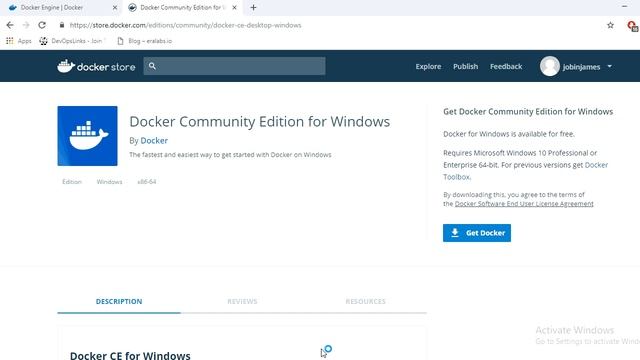Image resolution: width=640 pixels, height=360 pixels.
Task: Close the Docker Engine tab
Action: coord(115,7)
